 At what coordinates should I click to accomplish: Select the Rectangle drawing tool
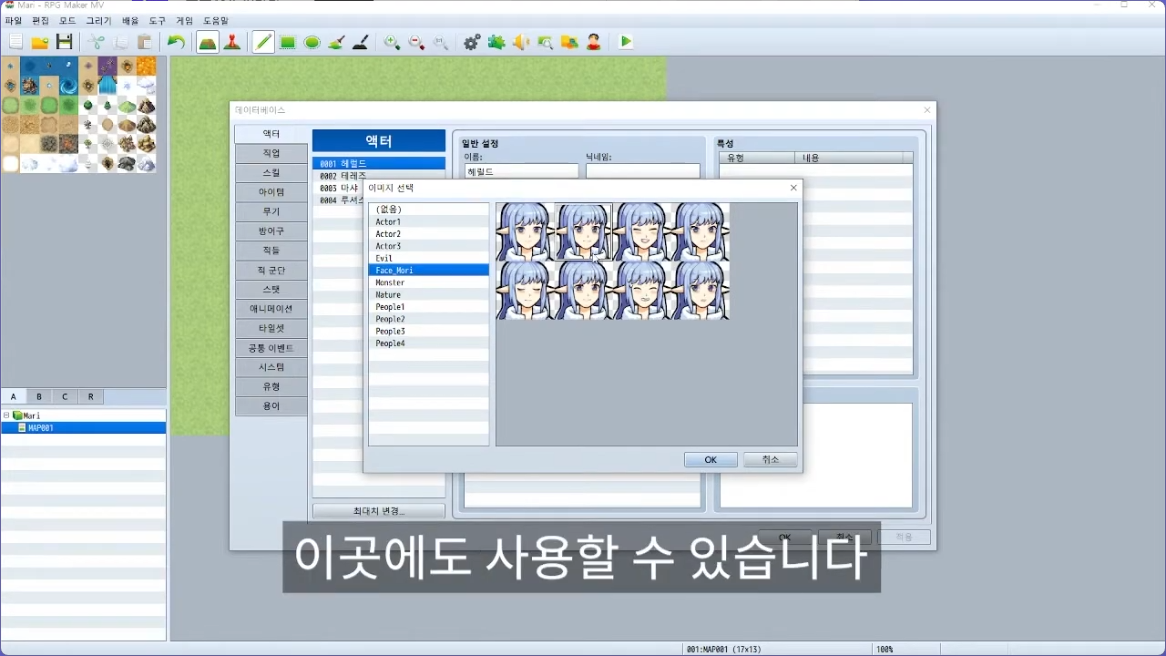(x=288, y=42)
